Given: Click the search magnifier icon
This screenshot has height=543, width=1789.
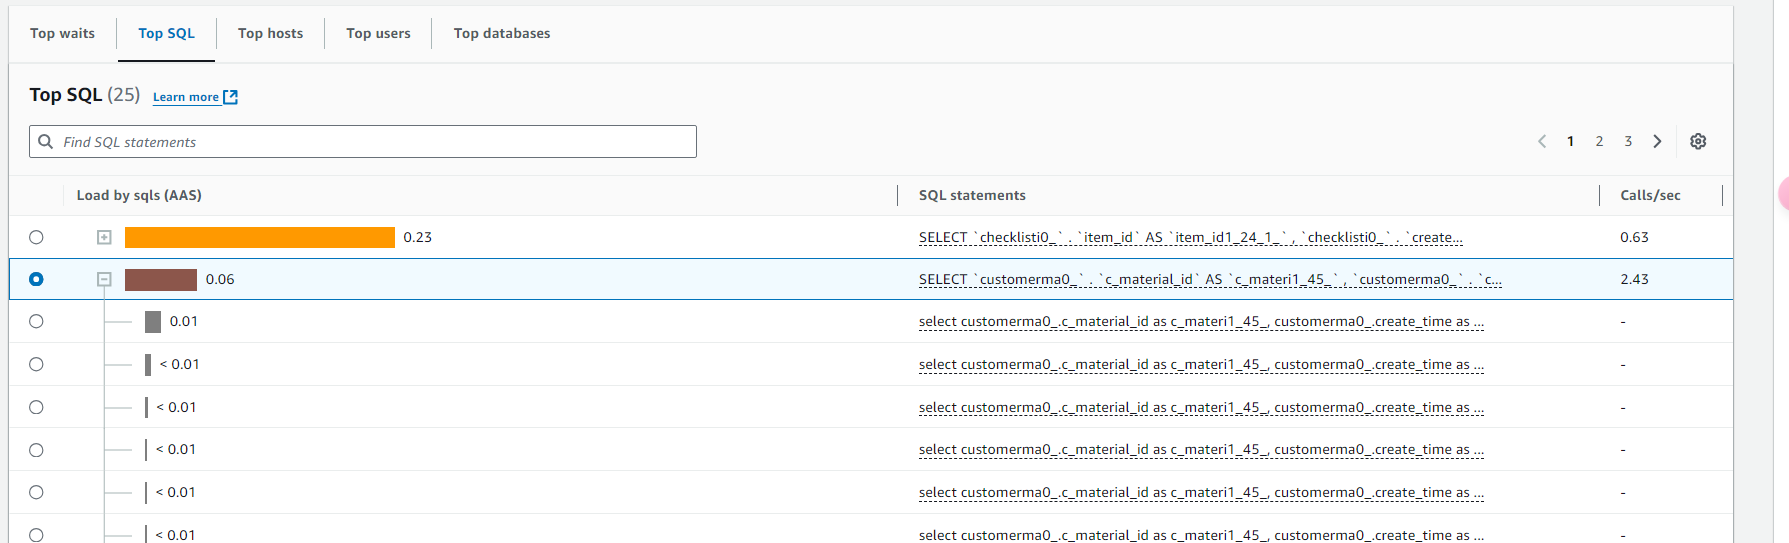Looking at the screenshot, I should 46,141.
